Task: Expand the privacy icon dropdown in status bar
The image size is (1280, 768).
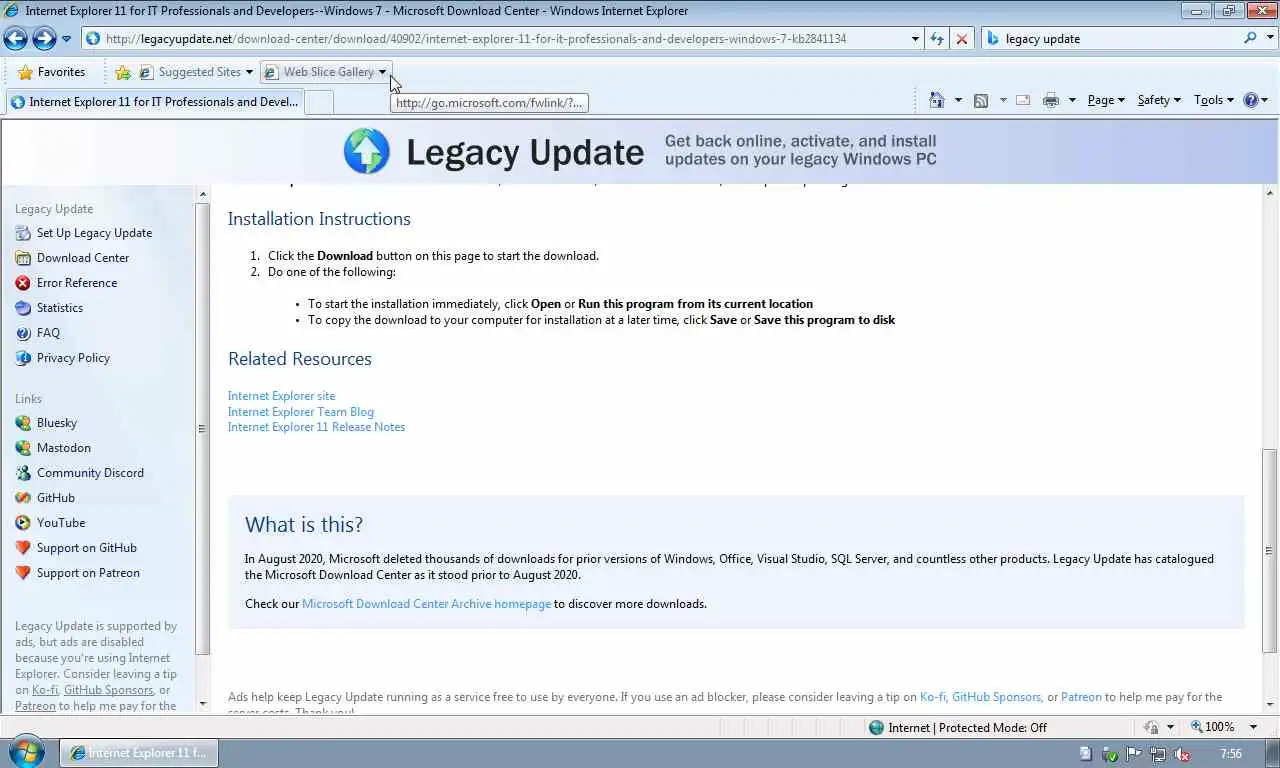Action: (x=1169, y=727)
